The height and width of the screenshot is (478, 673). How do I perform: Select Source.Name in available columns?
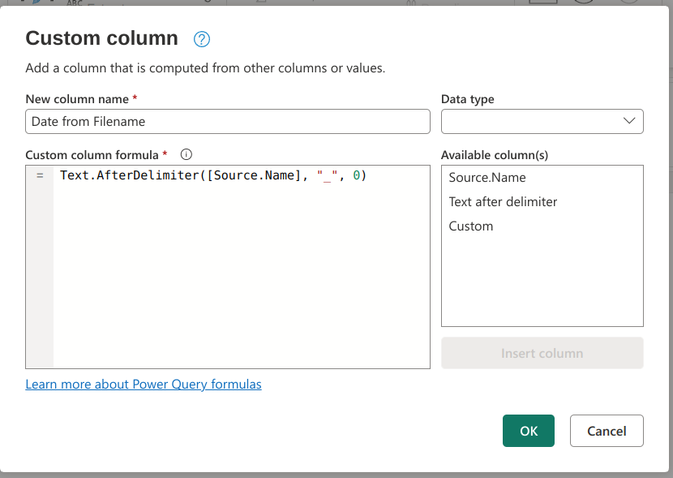click(x=487, y=178)
